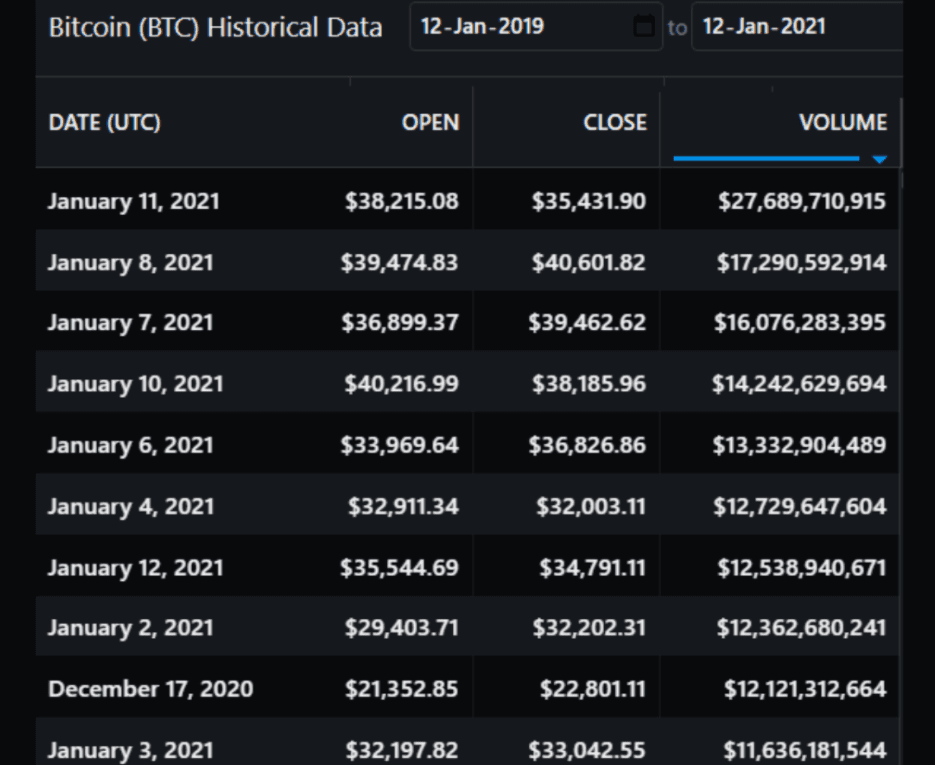Click volume value $12,362,680,241

coord(801,627)
